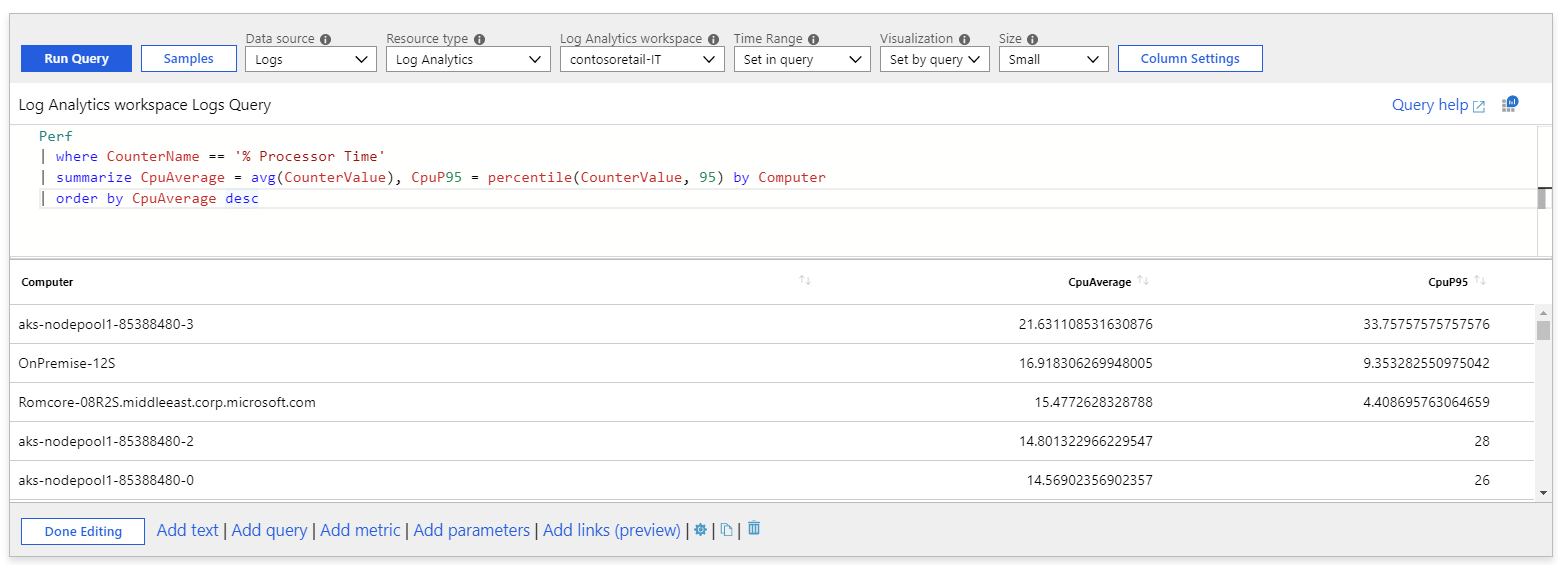Finish with the Done Editing button
The height and width of the screenshot is (565, 1559).
83,531
